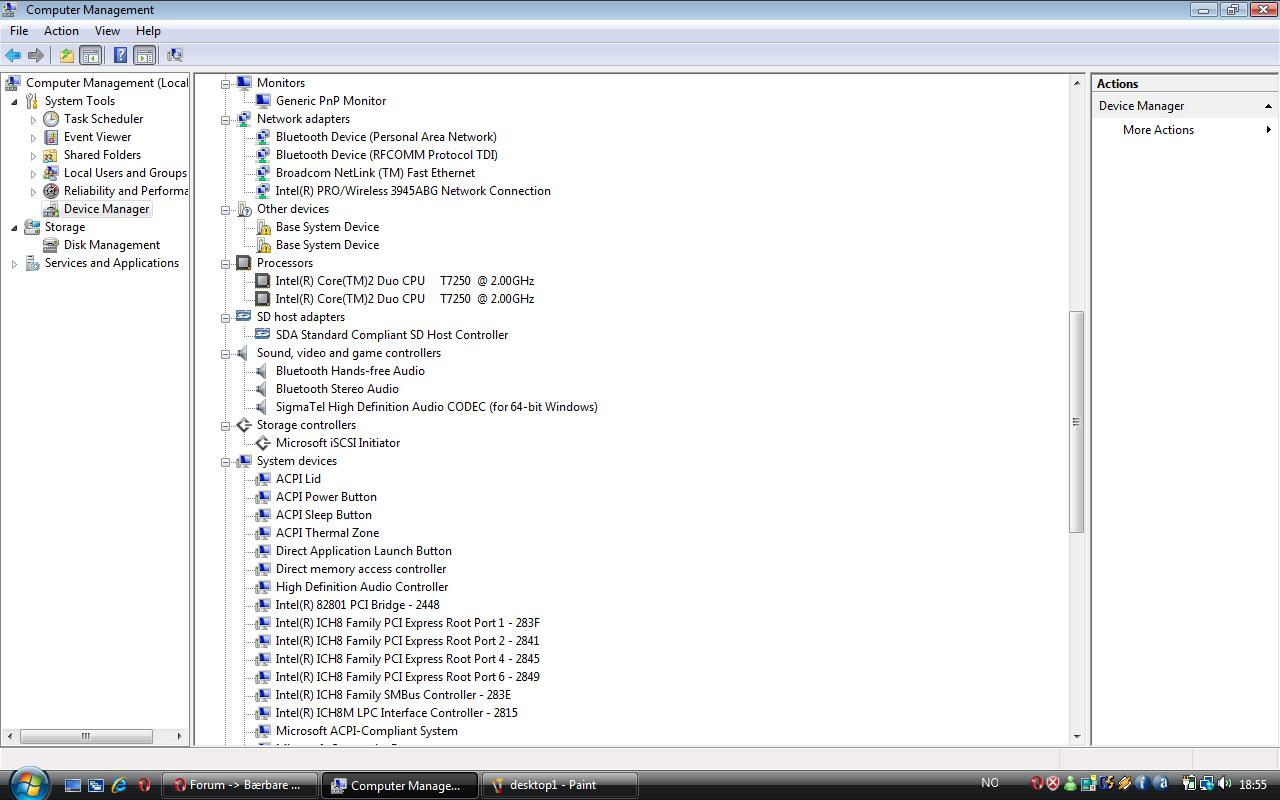
Task: Click the device list scroll-down arrow
Action: pos(1077,737)
